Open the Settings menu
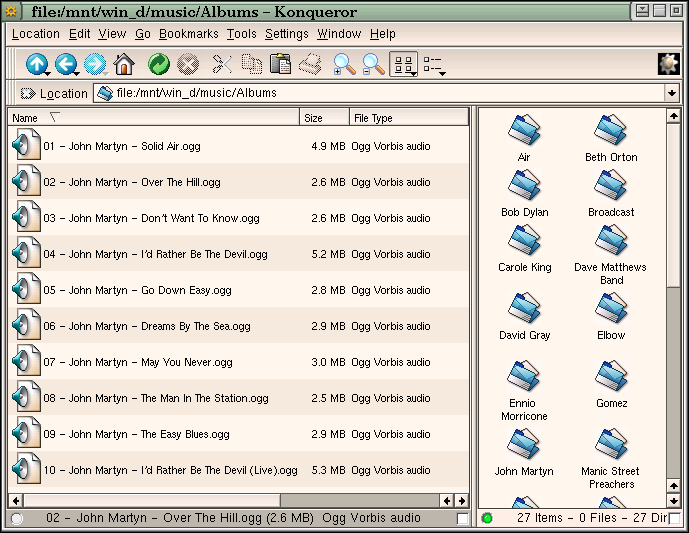This screenshot has height=533, width=689. point(286,34)
